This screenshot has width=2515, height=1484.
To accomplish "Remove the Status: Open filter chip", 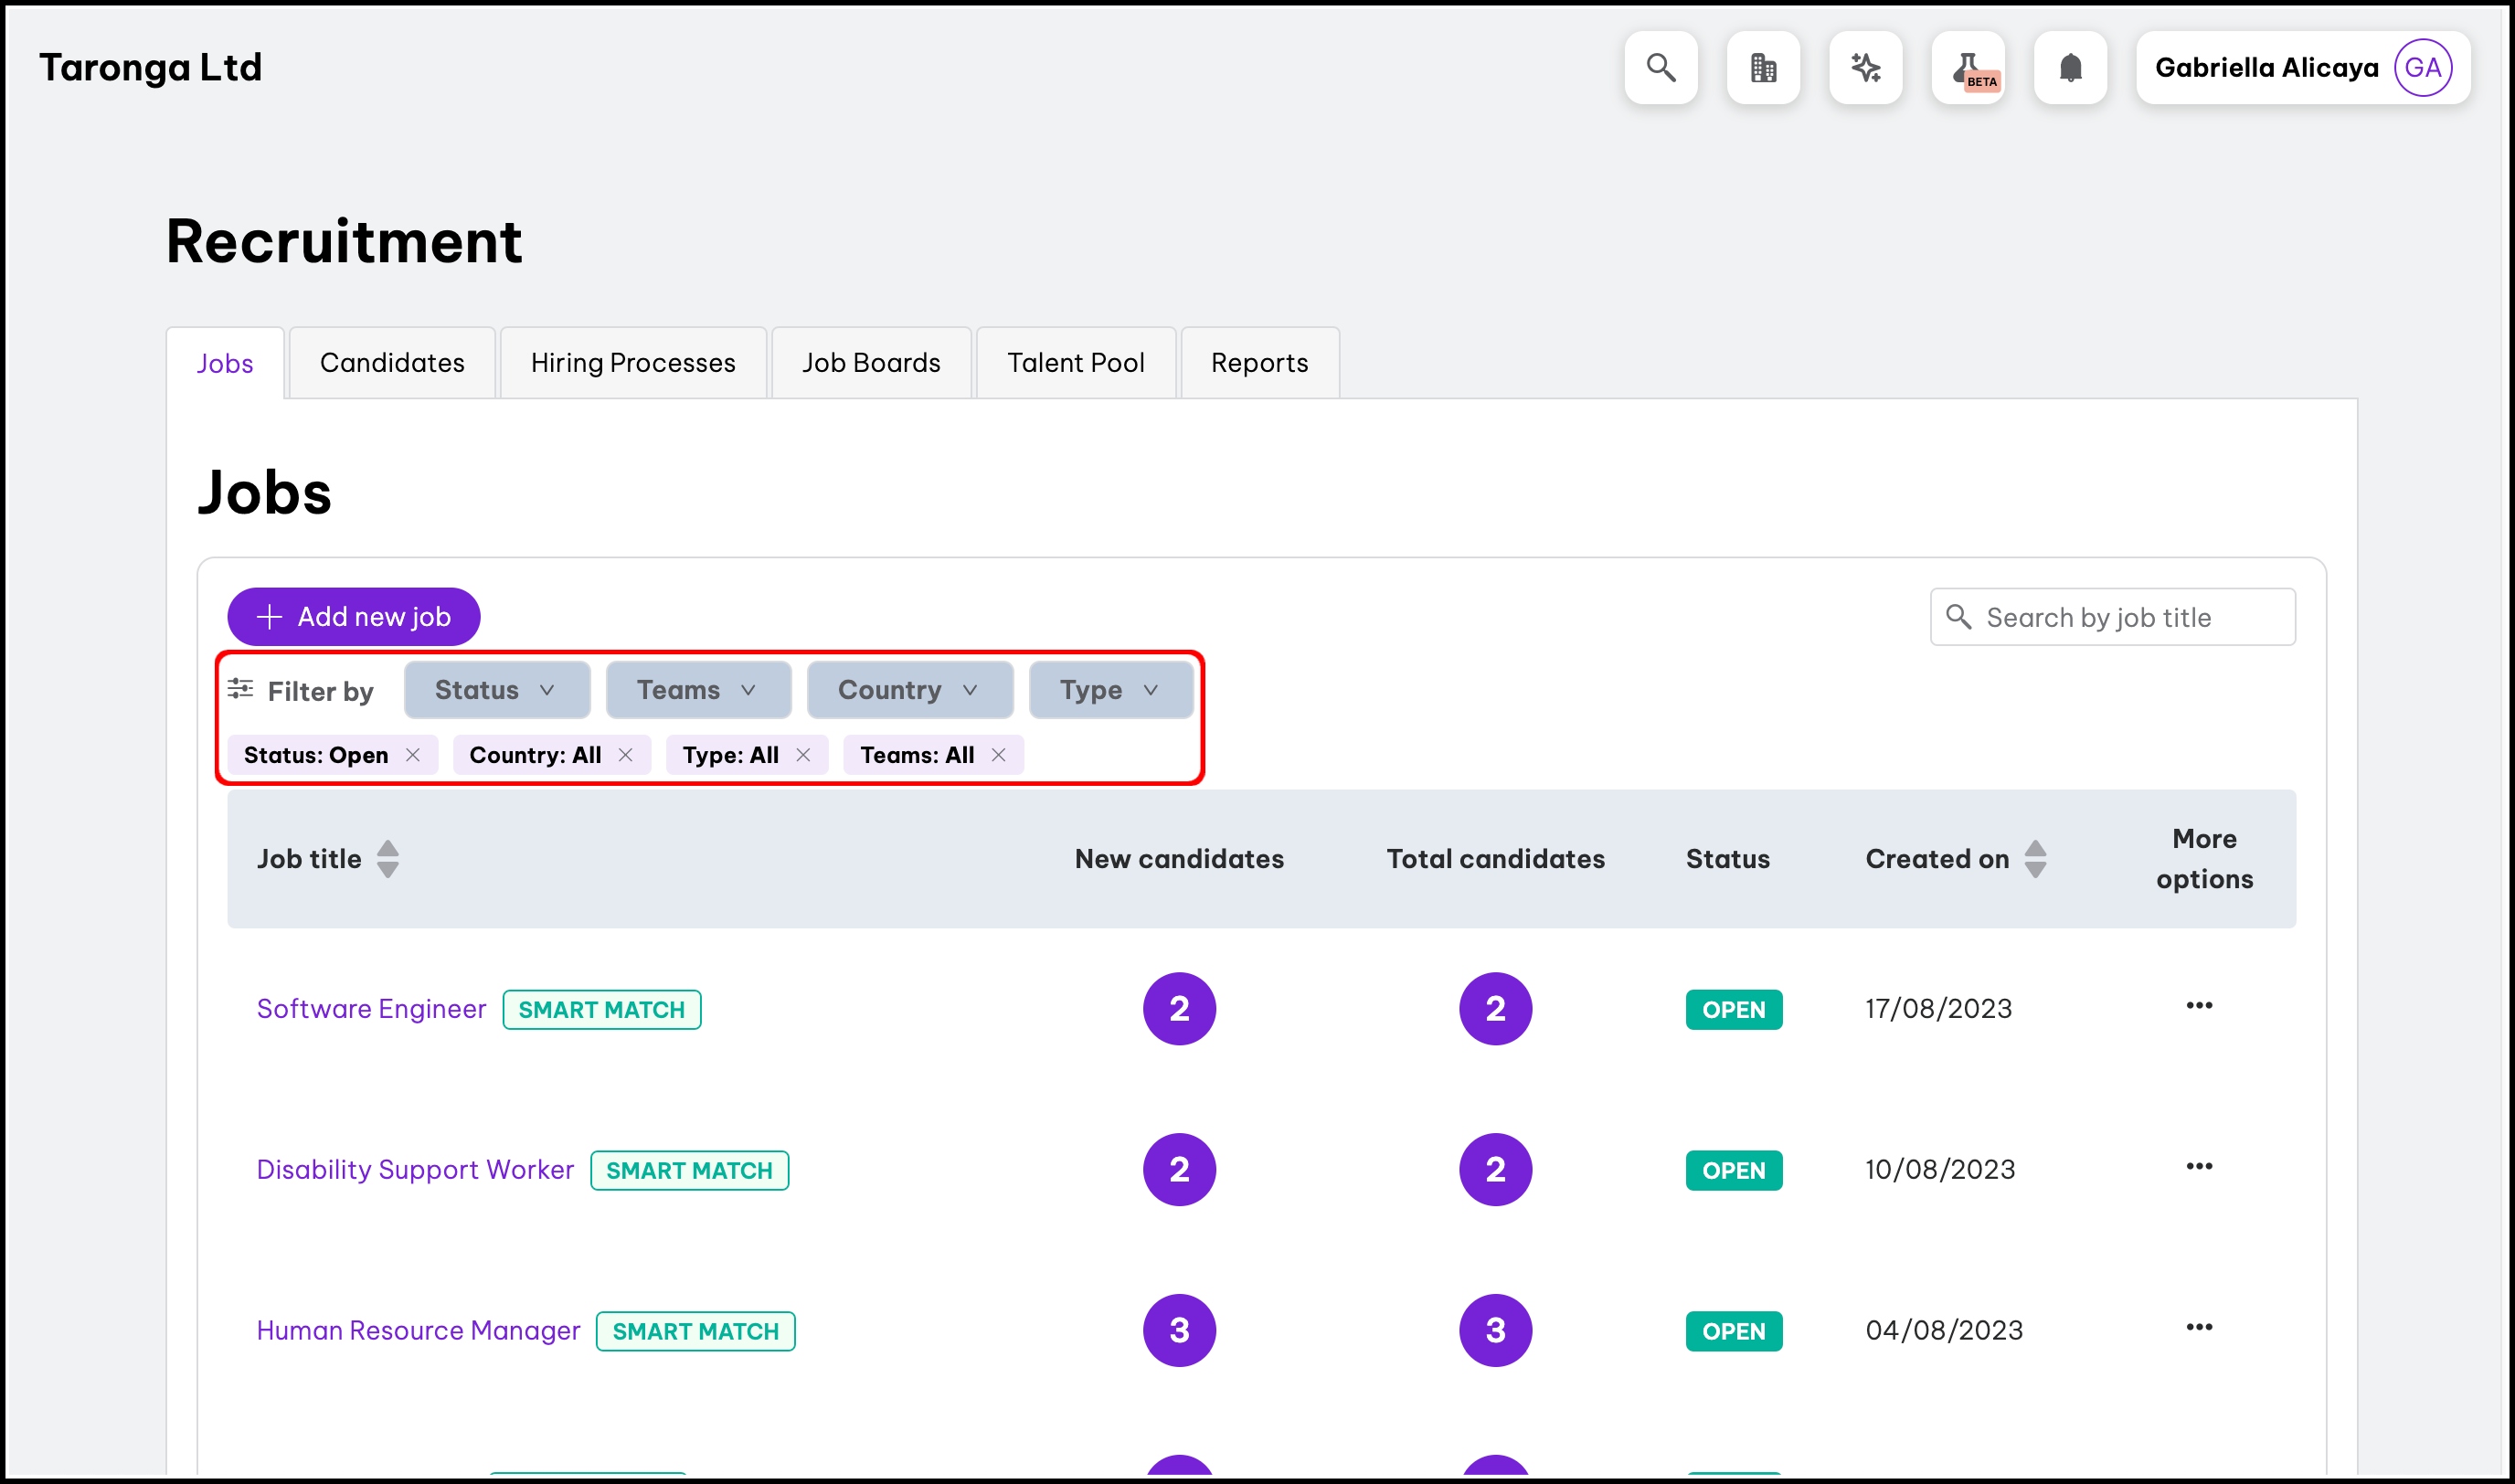I will [x=413, y=755].
